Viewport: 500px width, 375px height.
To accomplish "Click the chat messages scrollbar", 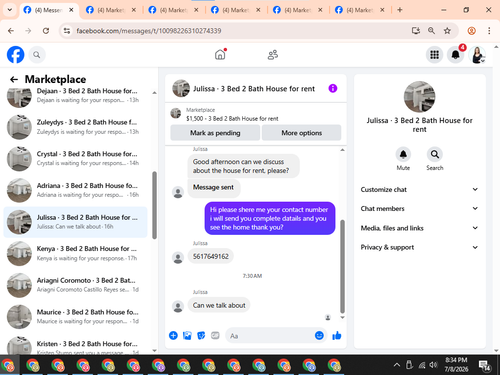I will click(x=342, y=266).
